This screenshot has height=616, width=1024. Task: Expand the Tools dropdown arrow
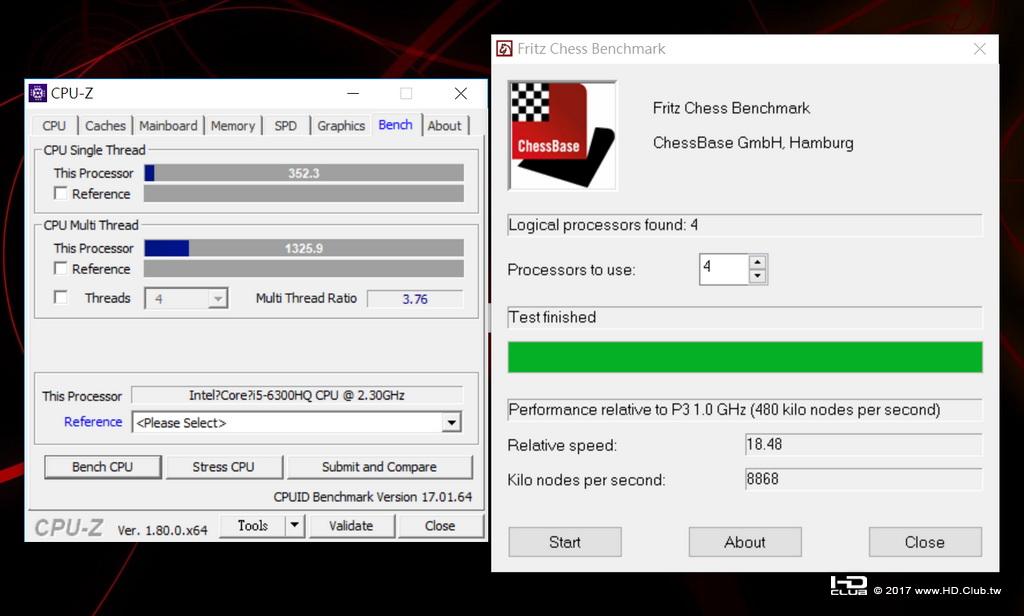click(295, 525)
